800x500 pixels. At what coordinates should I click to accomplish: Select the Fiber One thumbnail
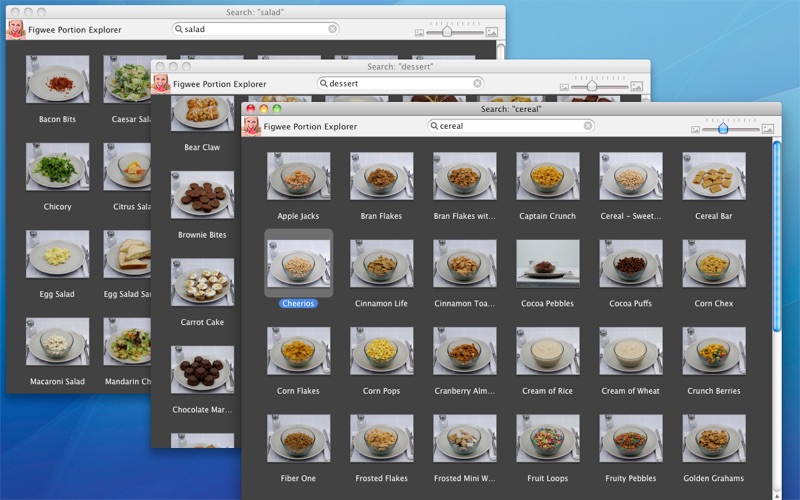(x=298, y=438)
